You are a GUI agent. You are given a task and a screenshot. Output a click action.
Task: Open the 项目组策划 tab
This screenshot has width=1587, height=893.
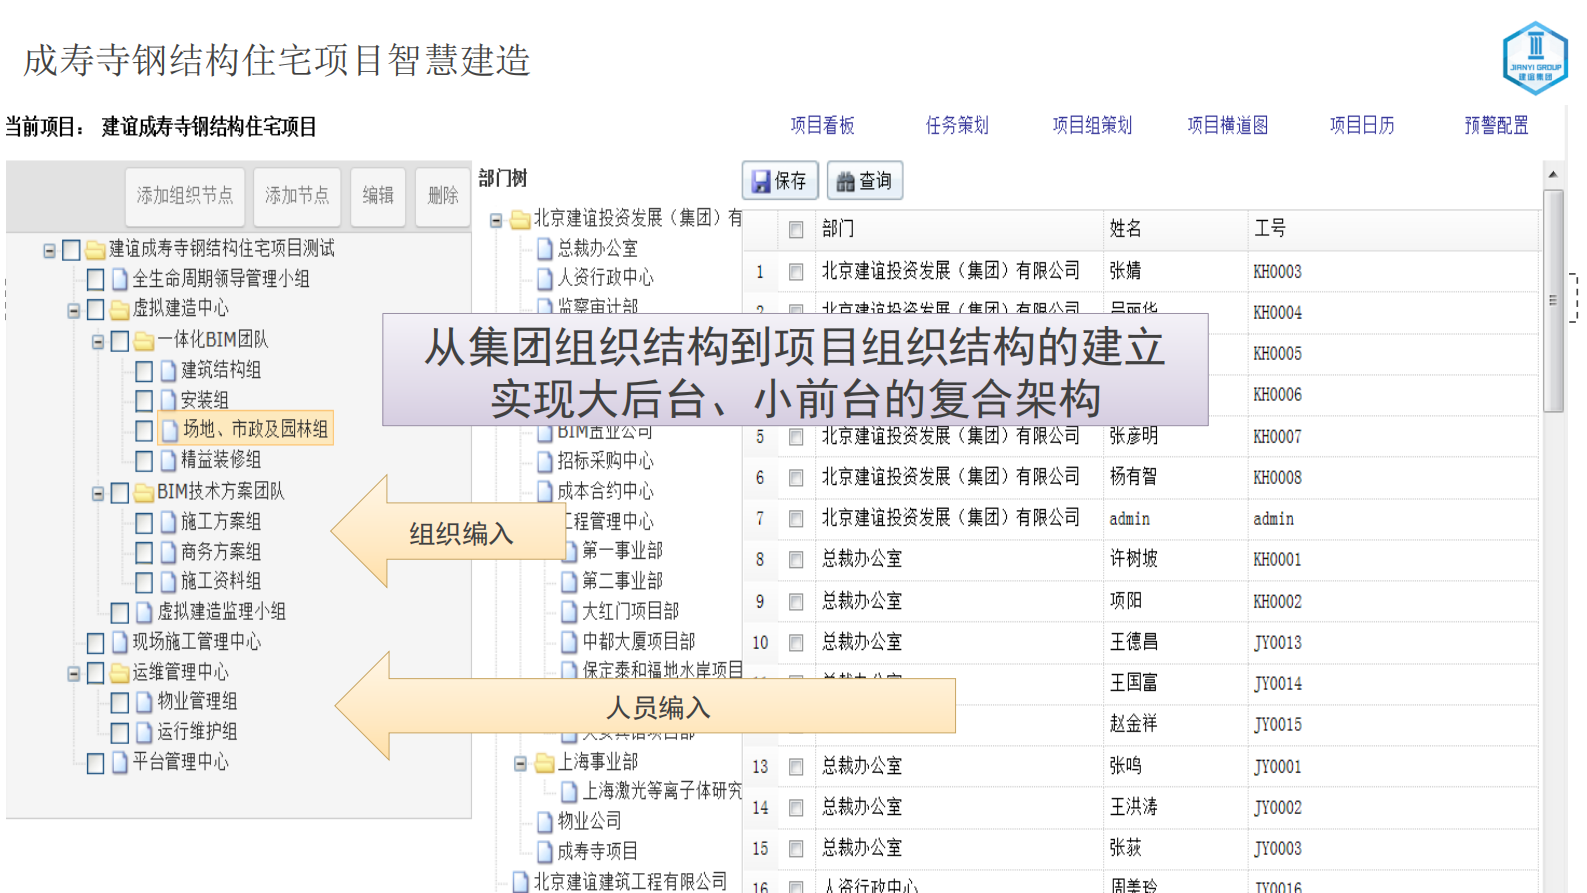point(1092,125)
